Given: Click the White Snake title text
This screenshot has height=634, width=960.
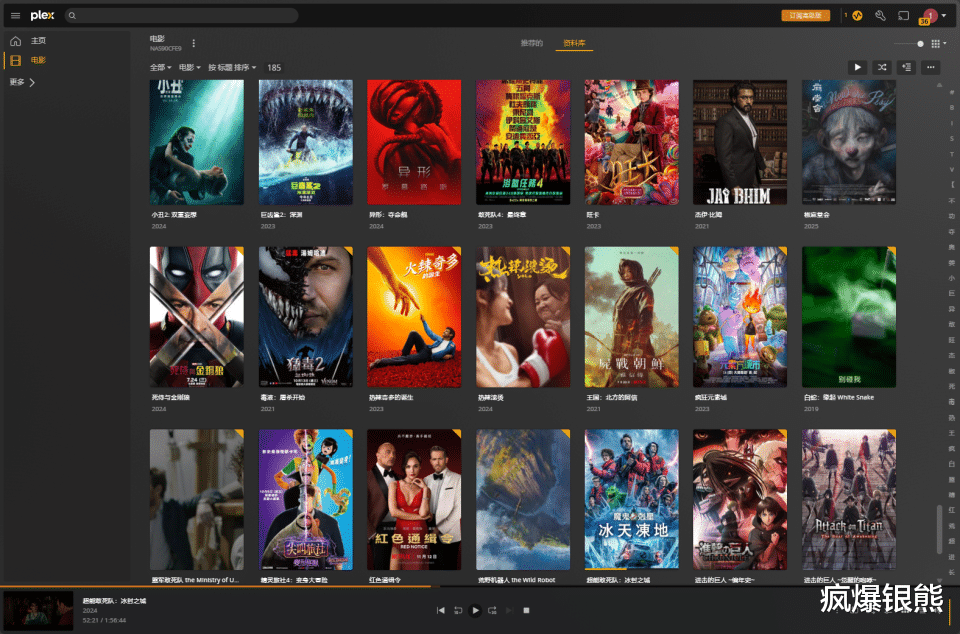Looking at the screenshot, I should pyautogui.click(x=838, y=397).
